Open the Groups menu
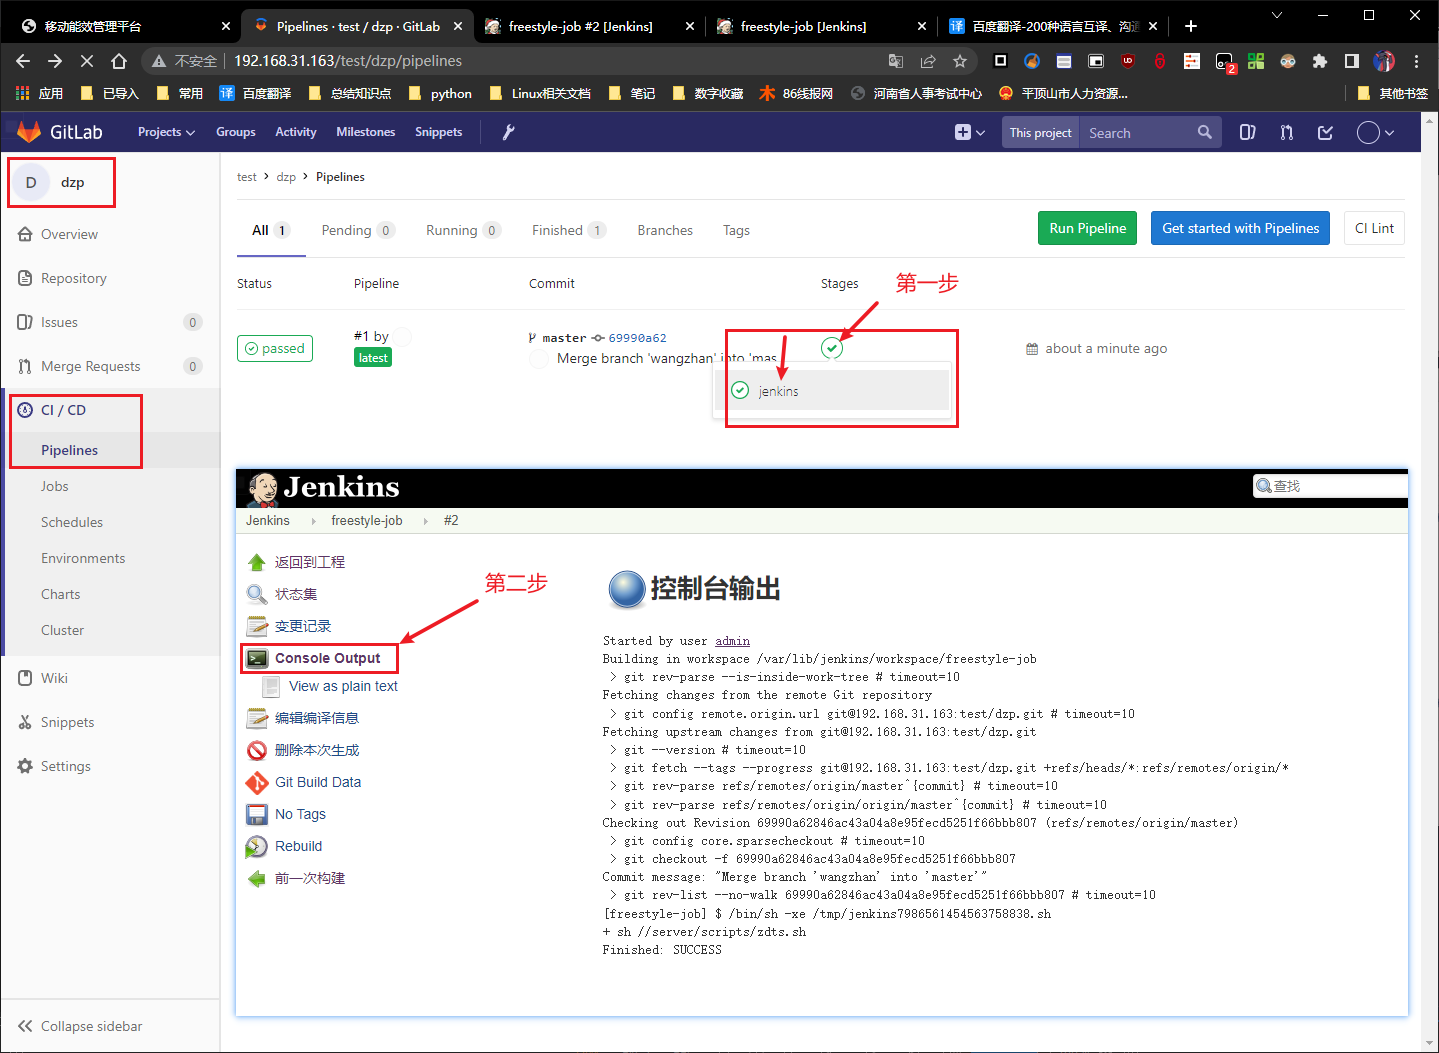The width and height of the screenshot is (1439, 1053). coord(236,132)
